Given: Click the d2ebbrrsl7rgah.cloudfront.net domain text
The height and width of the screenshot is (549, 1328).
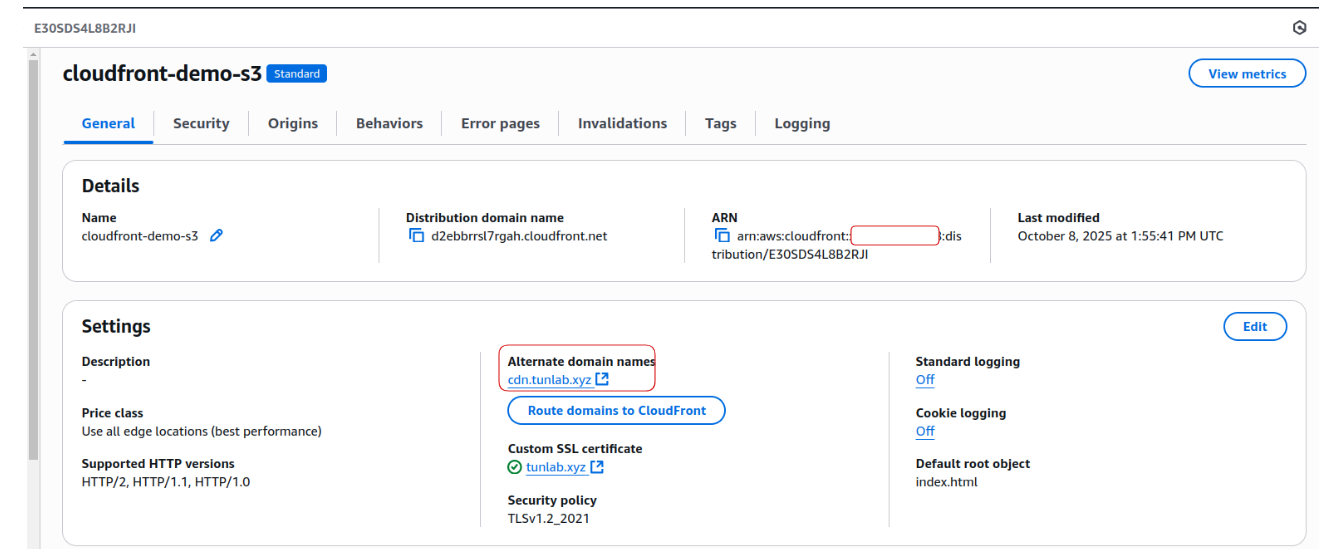Looking at the screenshot, I should (x=519, y=236).
